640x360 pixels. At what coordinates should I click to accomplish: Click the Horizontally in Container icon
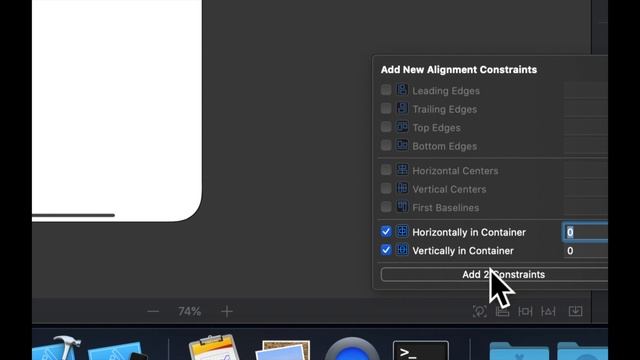402,231
